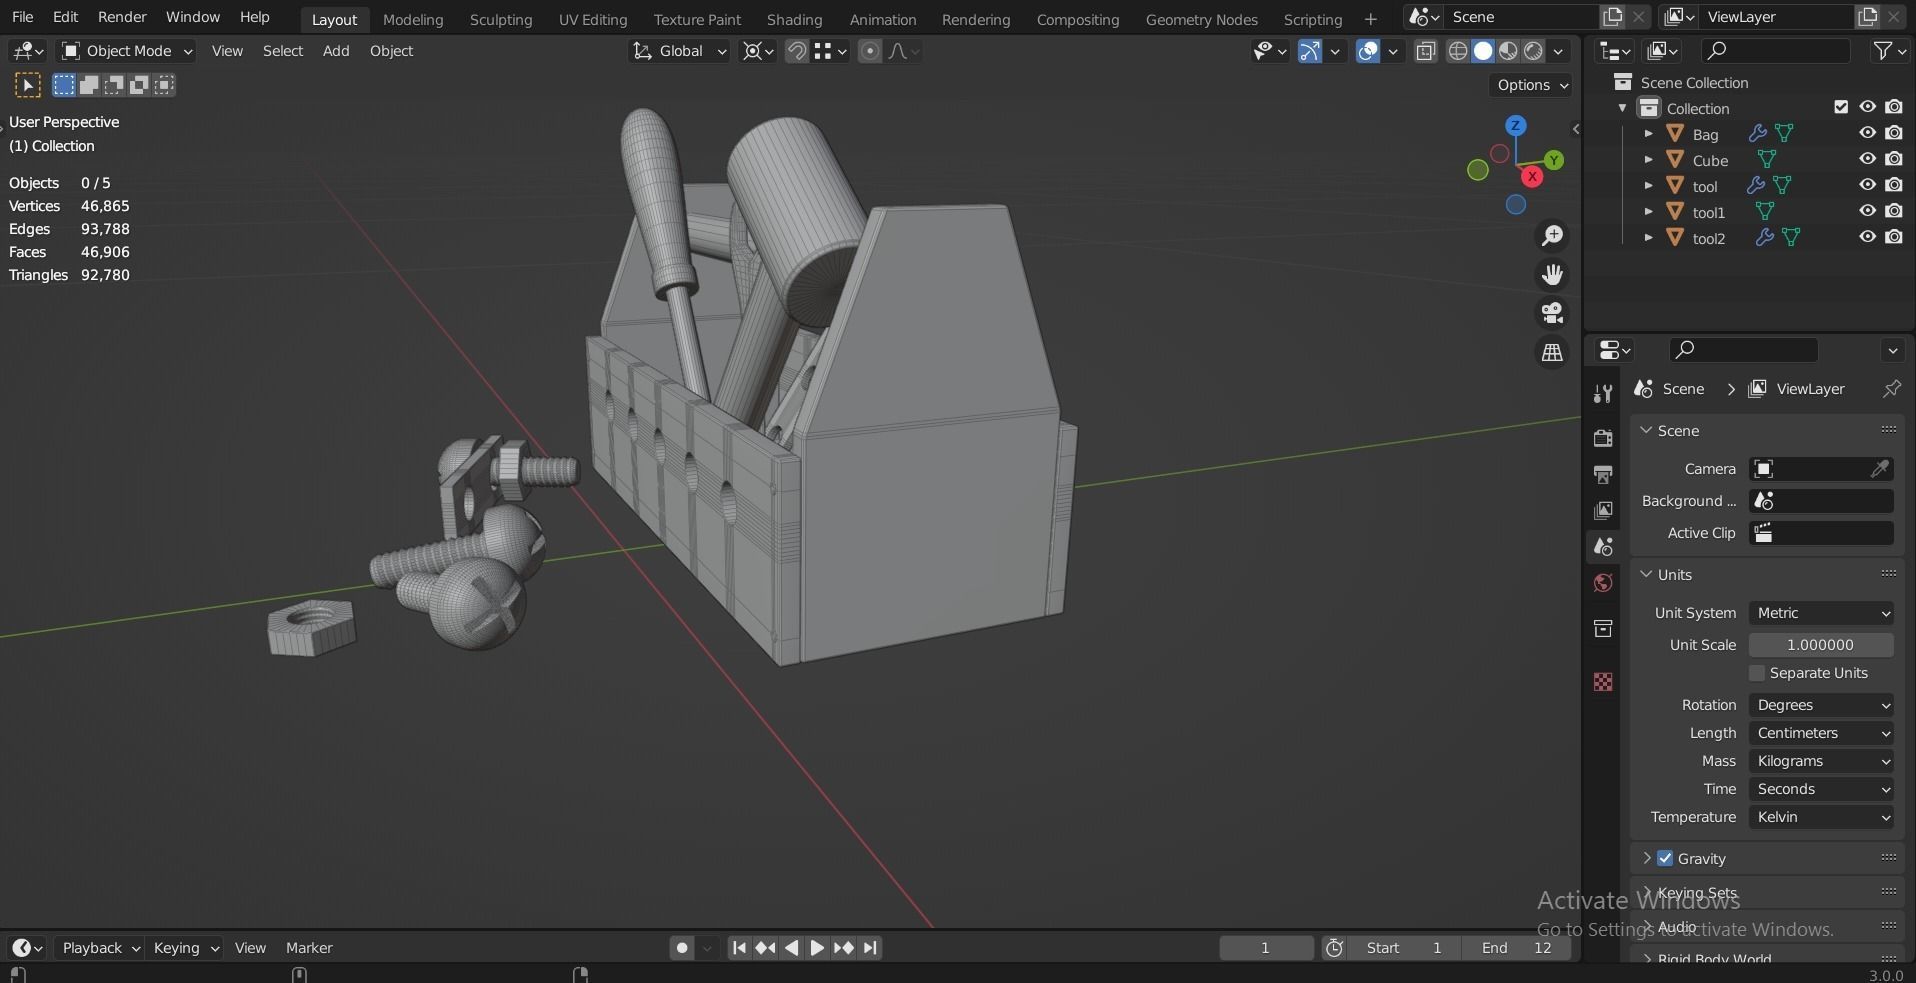
Task: Click the play reverse button
Action: pyautogui.click(x=791, y=948)
